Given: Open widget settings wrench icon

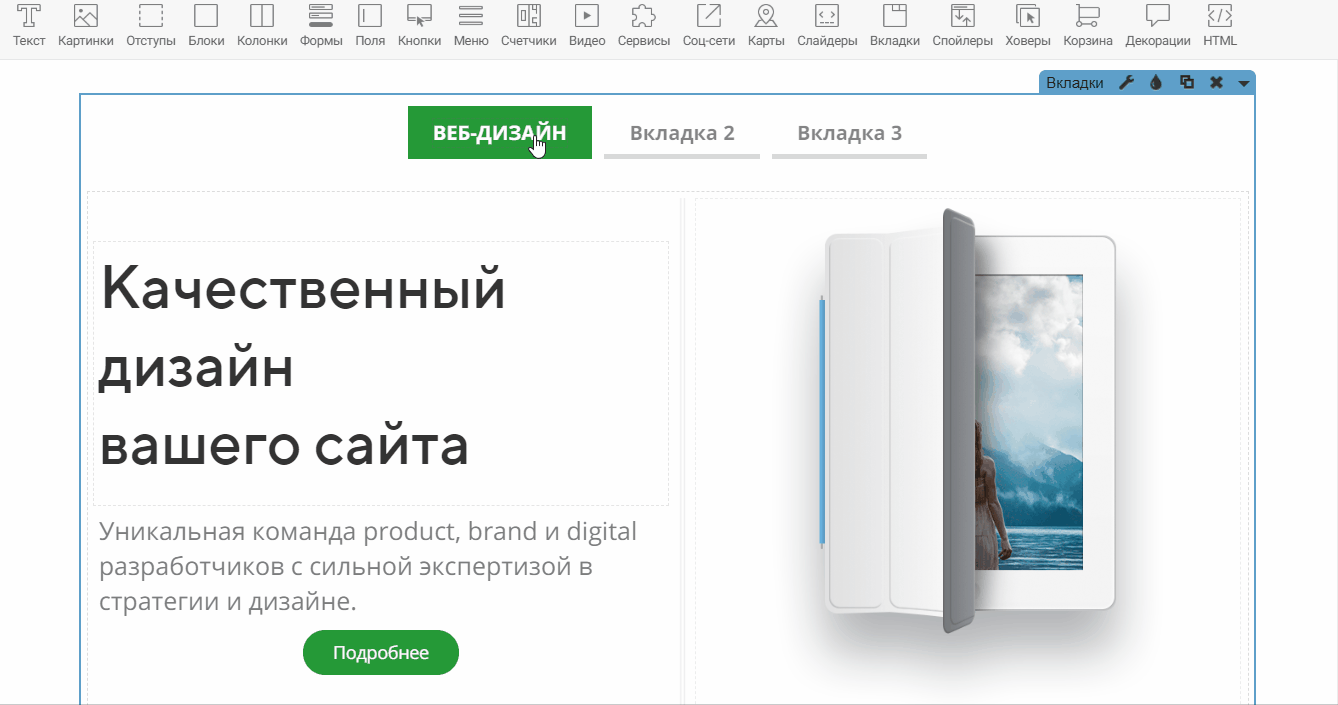Looking at the screenshot, I should (x=1126, y=83).
